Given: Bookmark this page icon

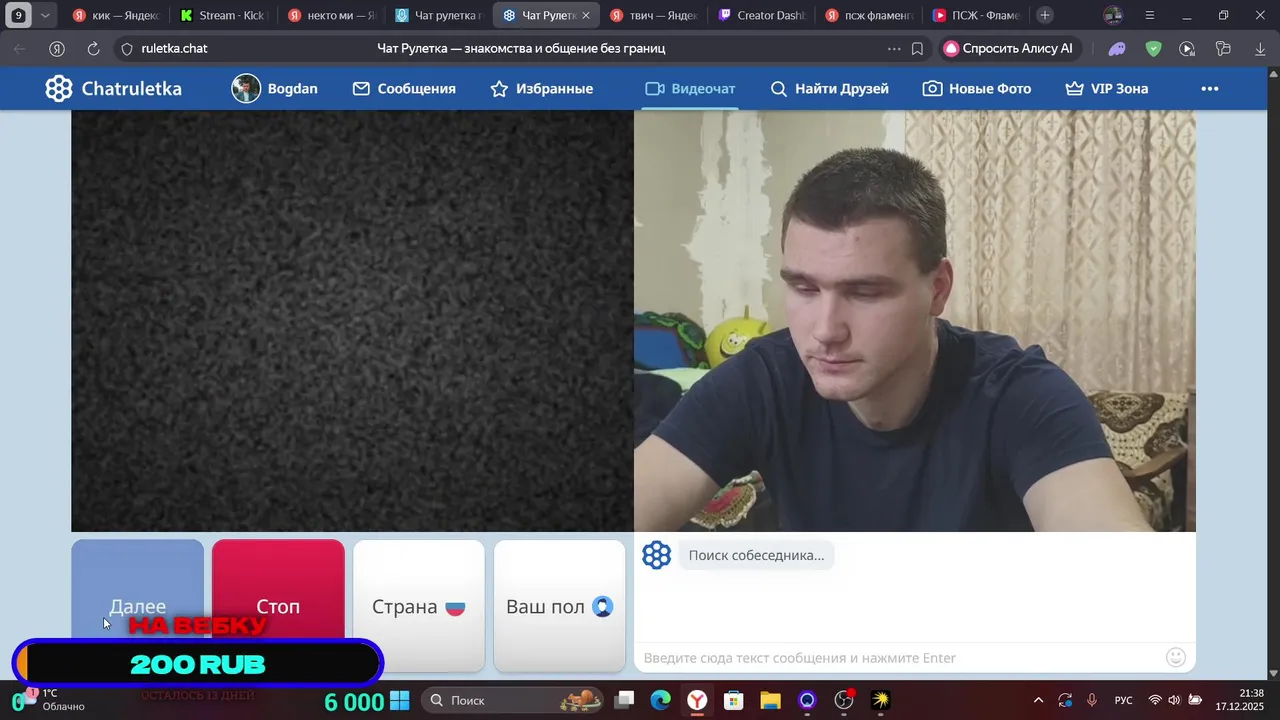Looking at the screenshot, I should click(x=917, y=48).
